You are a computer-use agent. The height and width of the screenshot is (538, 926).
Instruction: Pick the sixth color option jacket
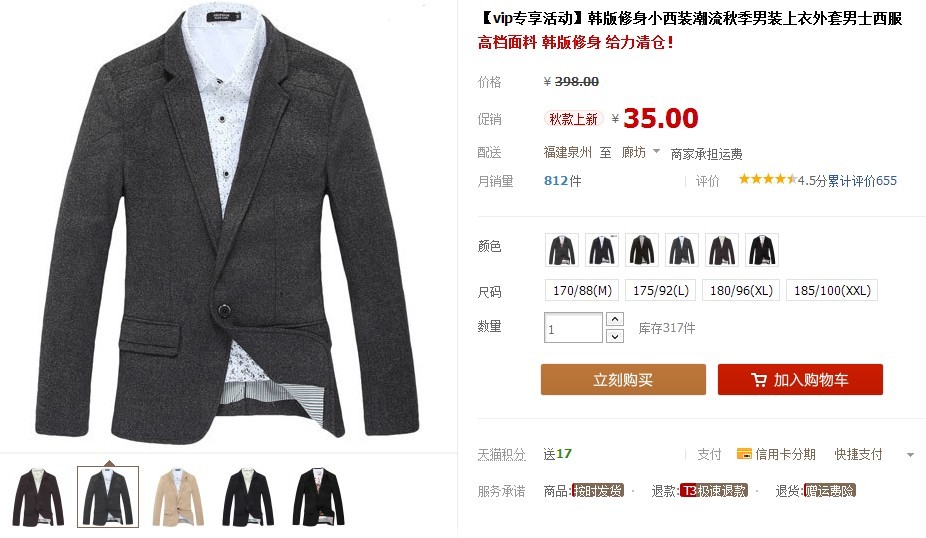tap(762, 250)
